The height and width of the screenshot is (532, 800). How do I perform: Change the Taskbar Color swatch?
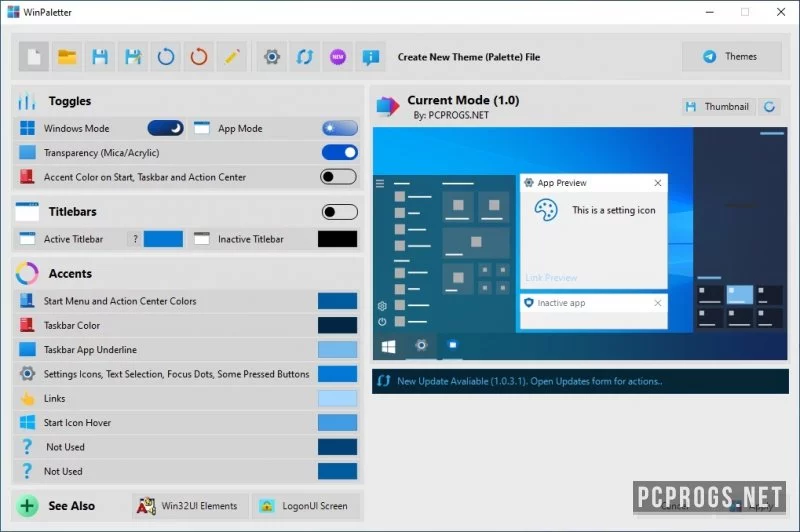[x=337, y=325]
